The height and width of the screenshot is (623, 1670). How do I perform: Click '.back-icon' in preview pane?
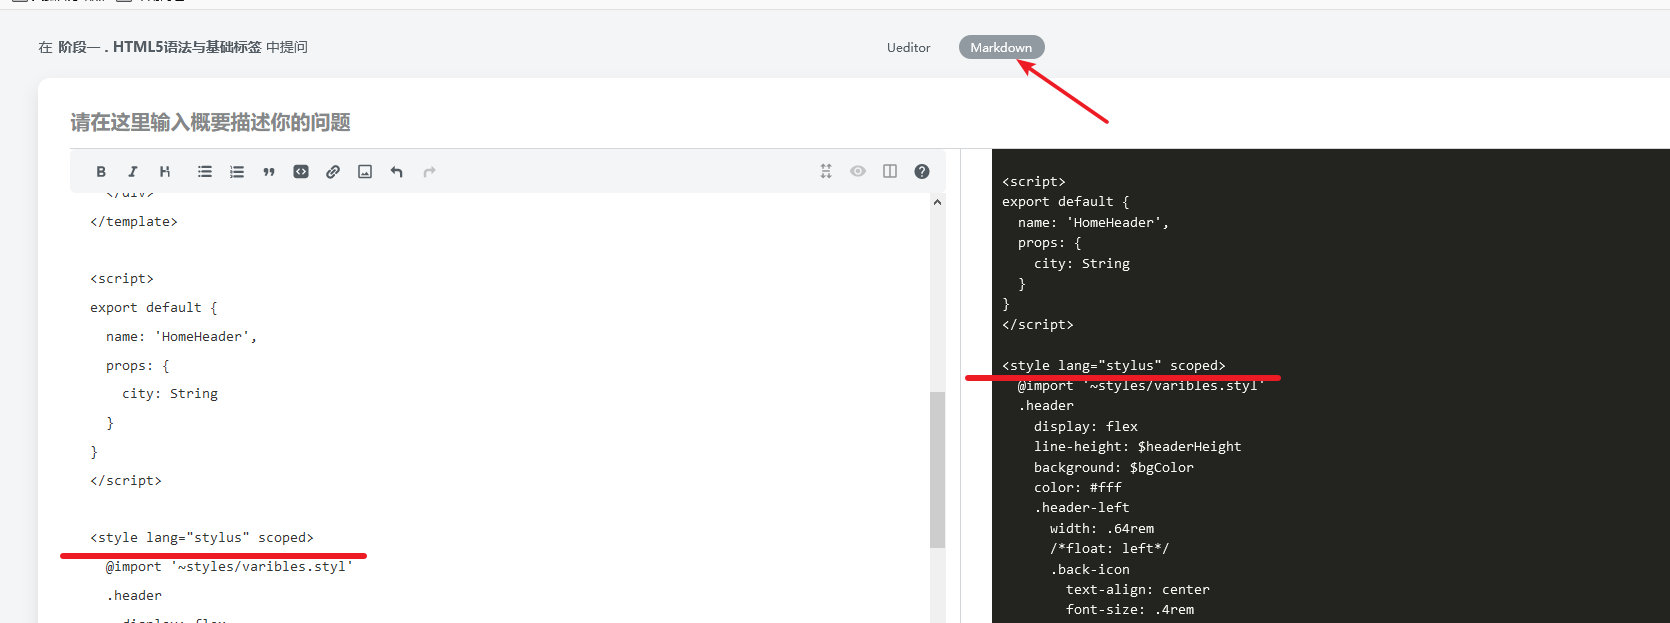(x=1090, y=570)
